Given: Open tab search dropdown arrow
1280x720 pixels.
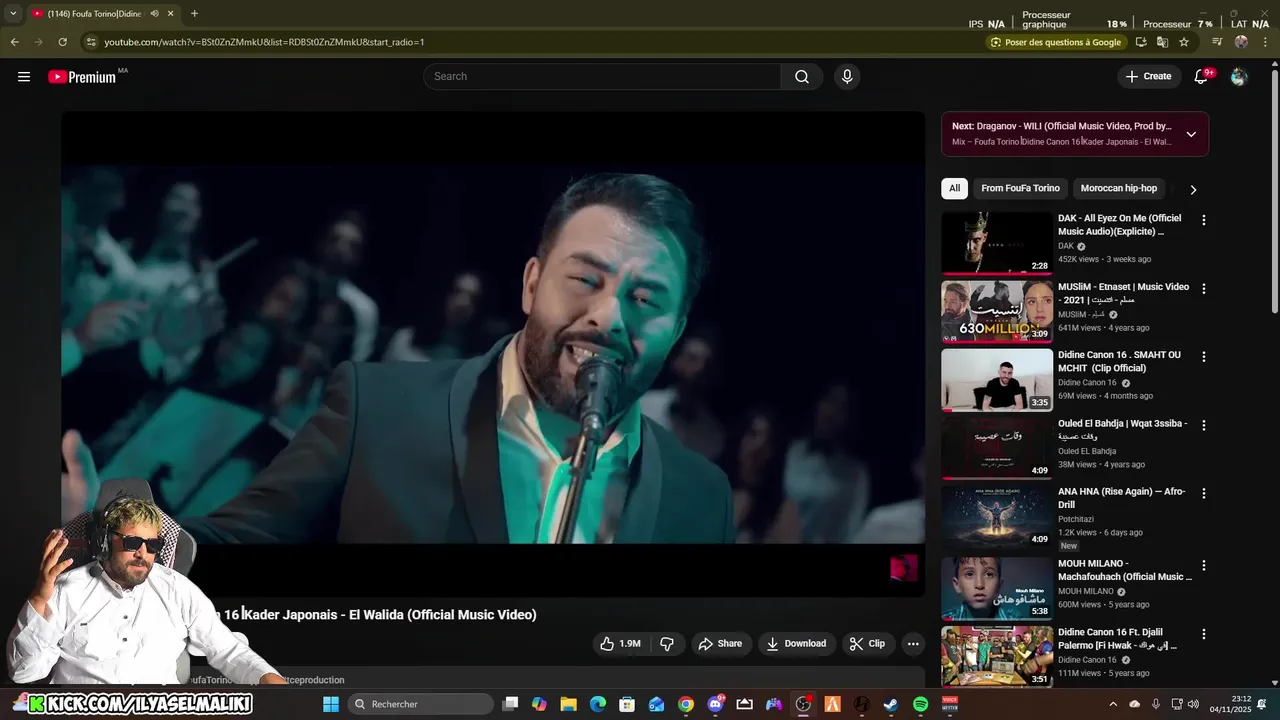Looking at the screenshot, I should coord(13,14).
